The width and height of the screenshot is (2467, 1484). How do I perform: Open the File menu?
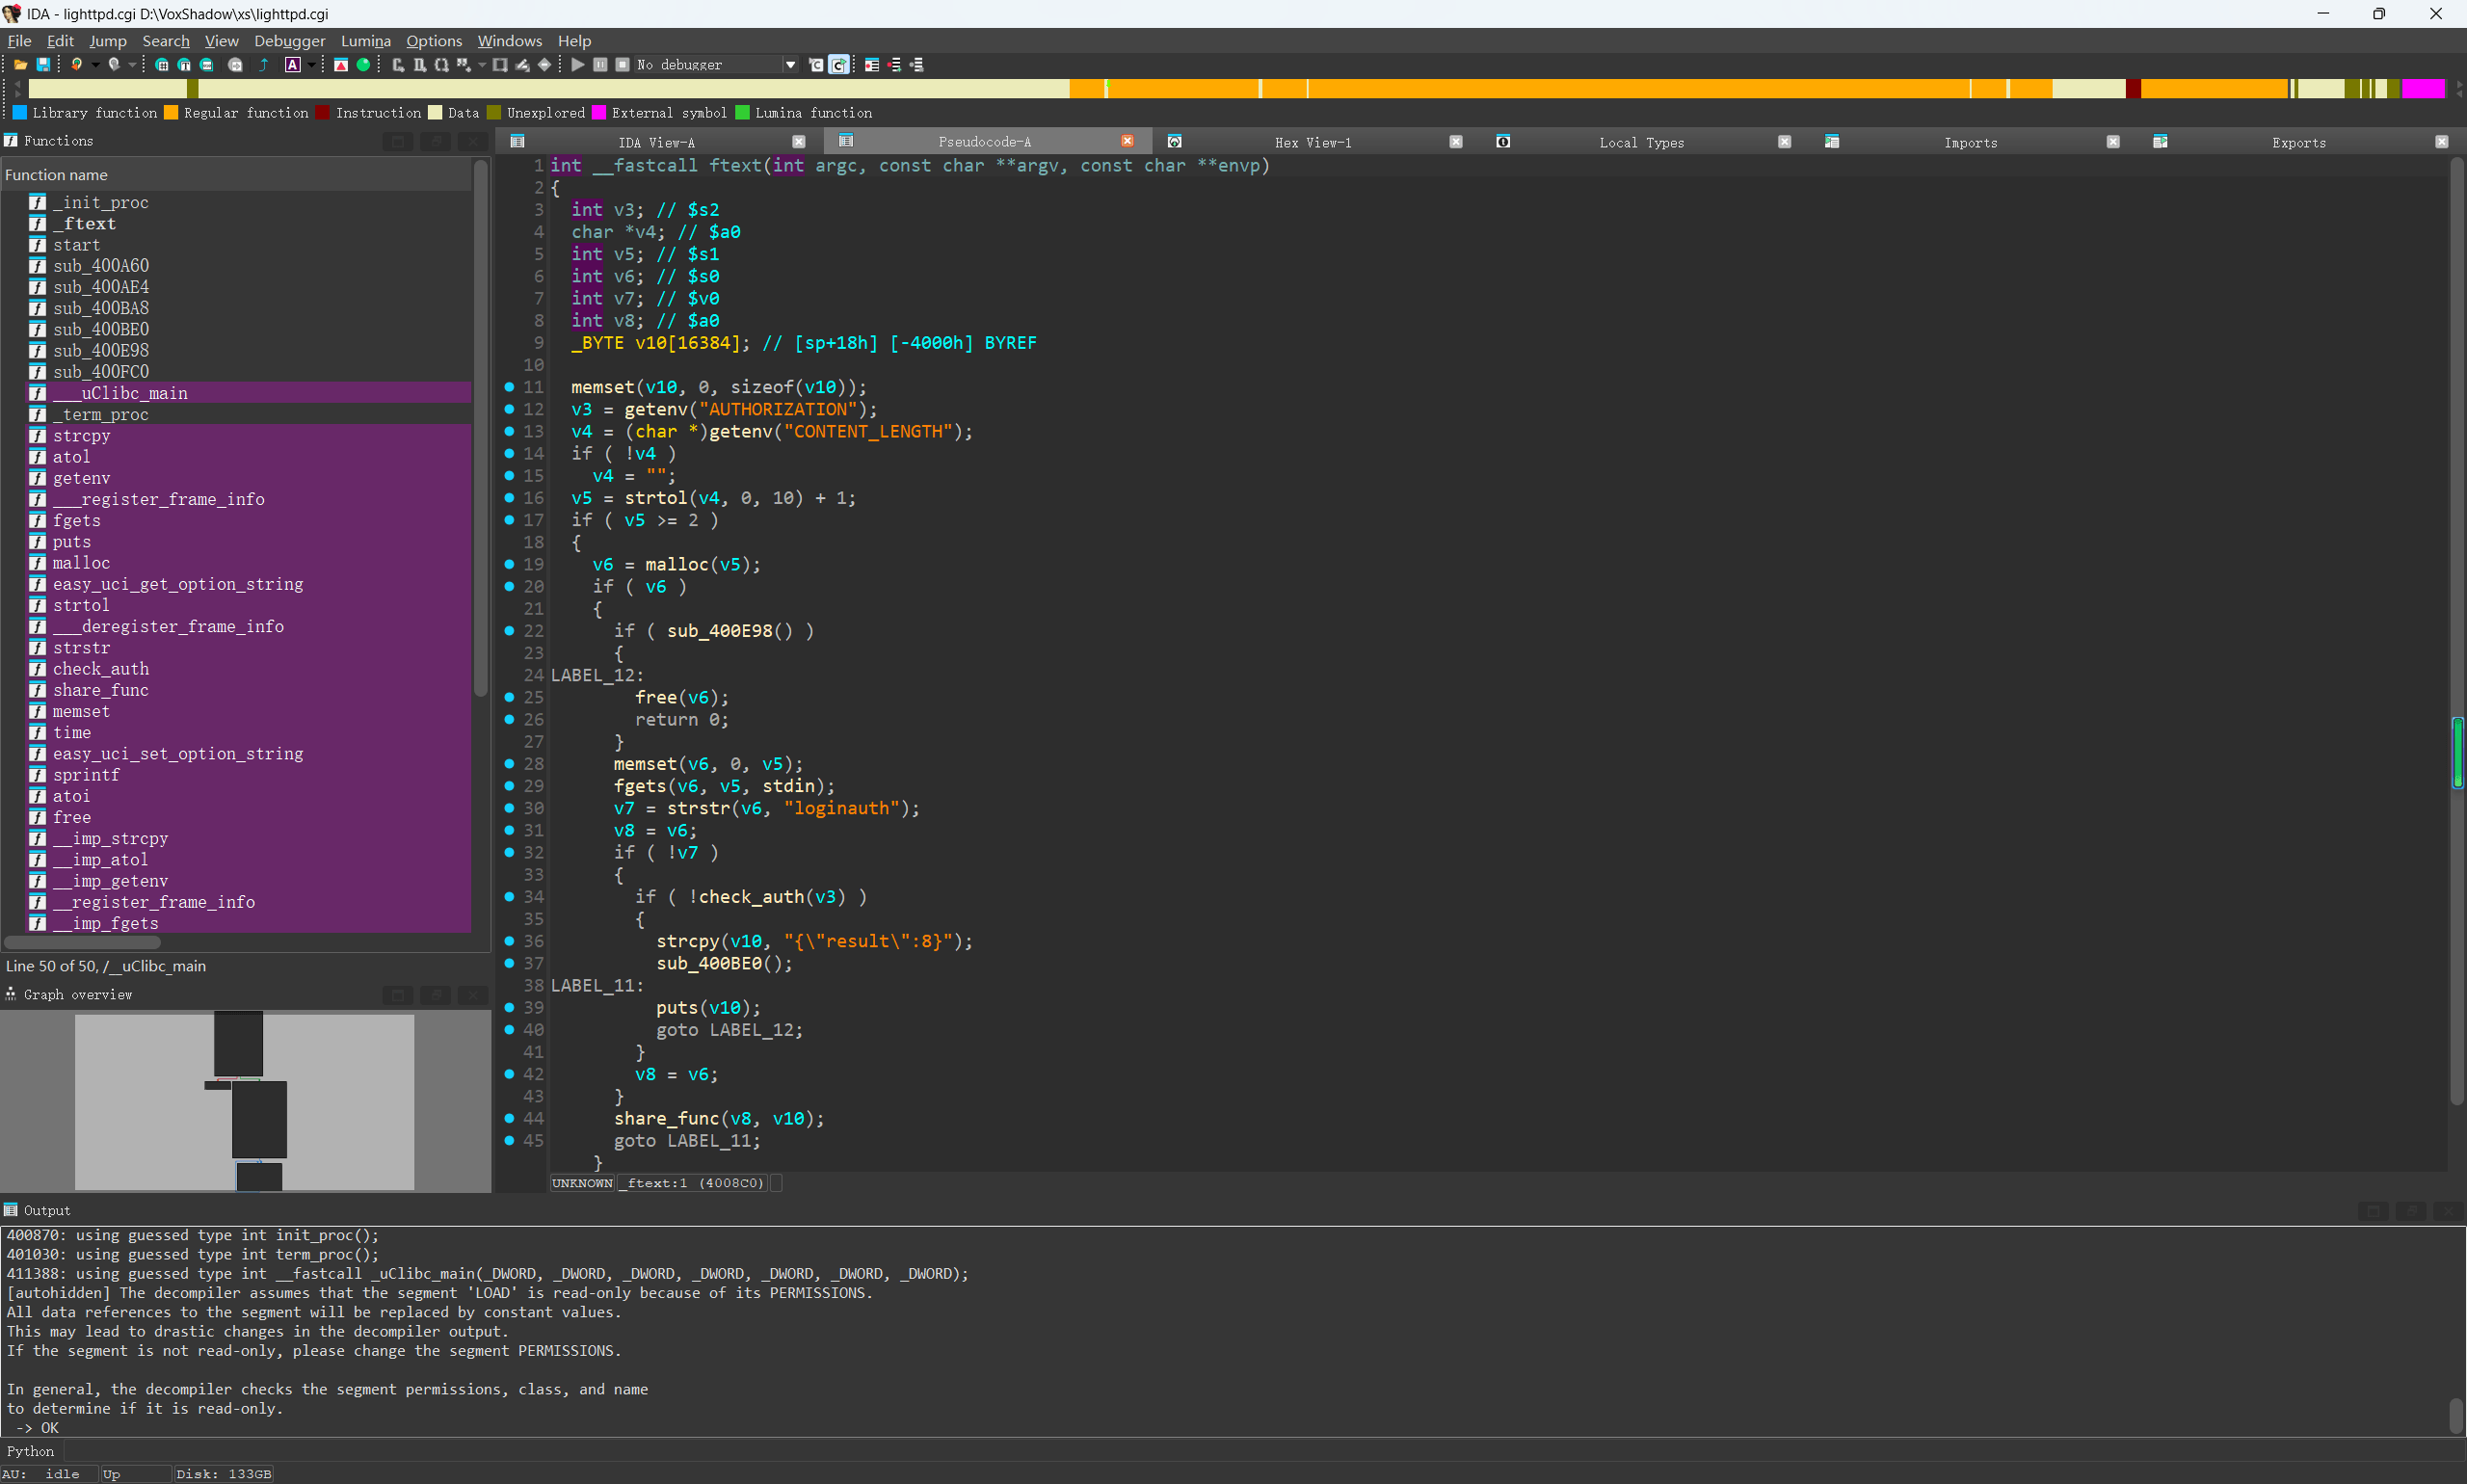pos(19,41)
